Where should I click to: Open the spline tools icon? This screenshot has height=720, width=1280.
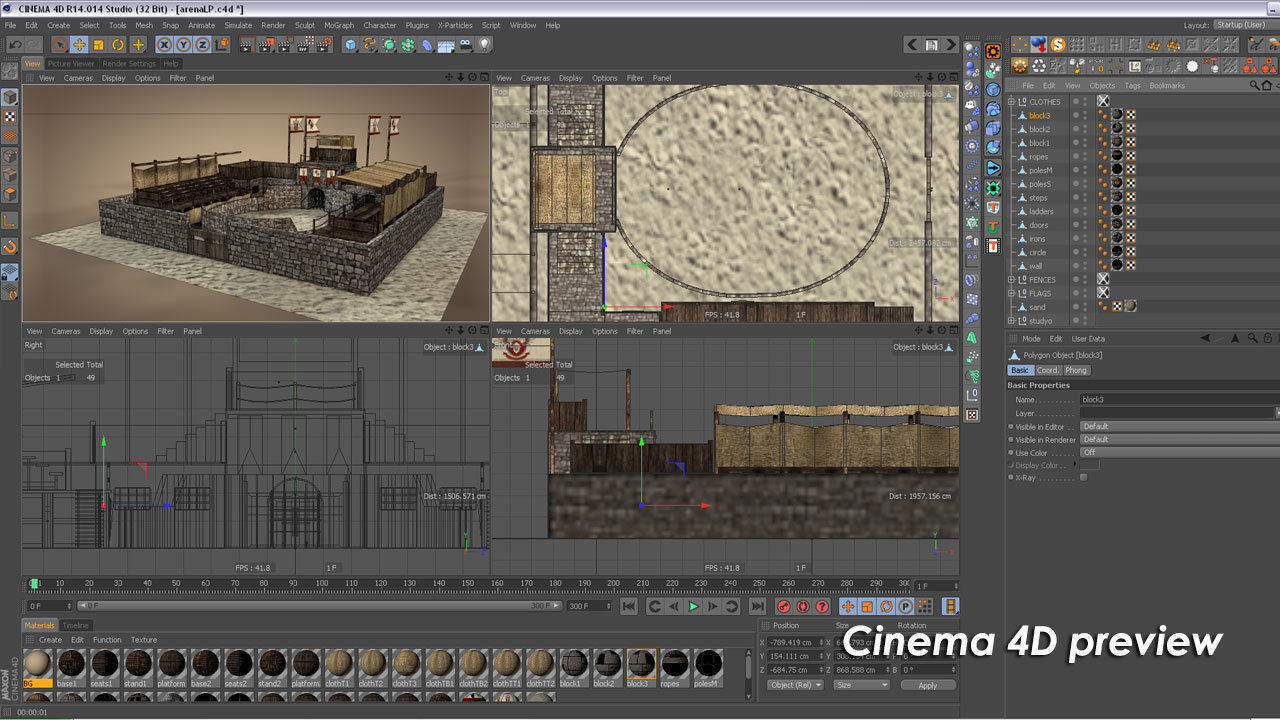(x=370, y=45)
